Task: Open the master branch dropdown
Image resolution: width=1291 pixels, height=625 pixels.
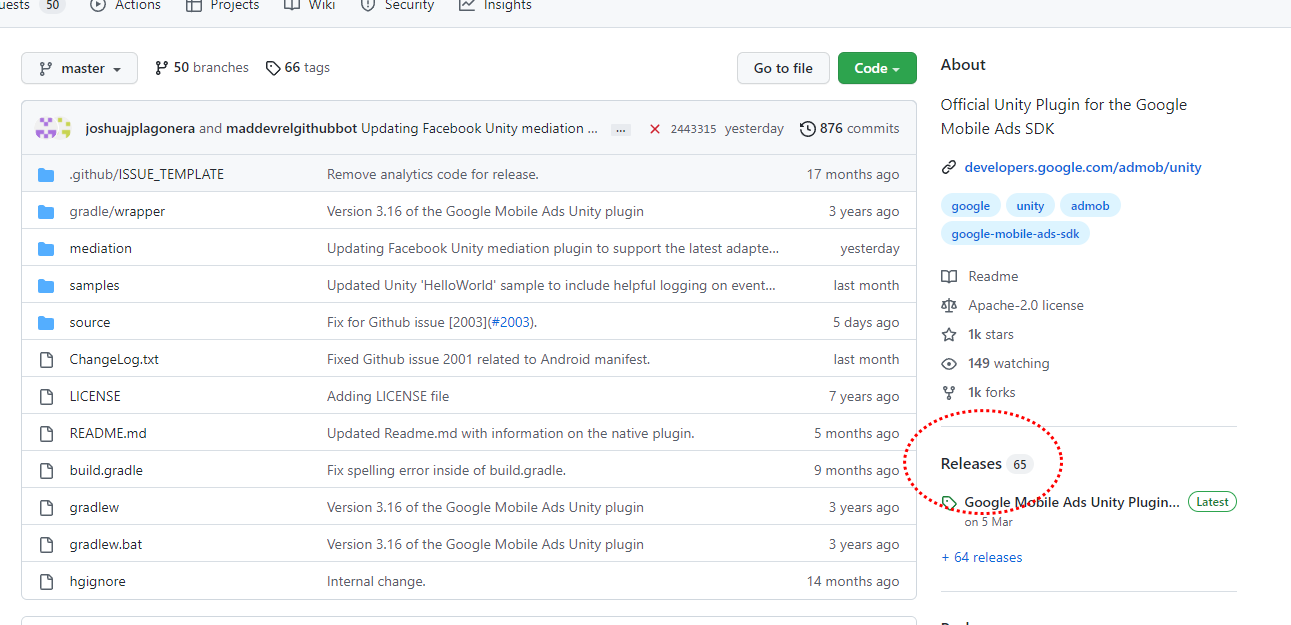Action: [x=79, y=68]
